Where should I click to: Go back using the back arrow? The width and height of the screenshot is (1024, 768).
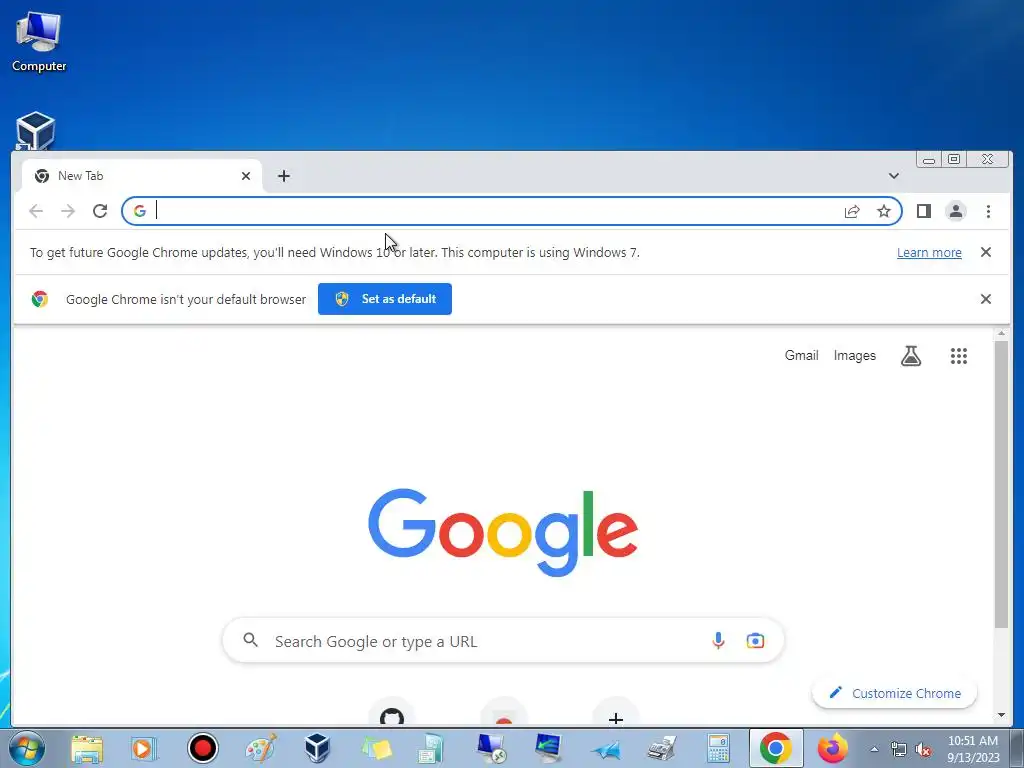(x=36, y=211)
